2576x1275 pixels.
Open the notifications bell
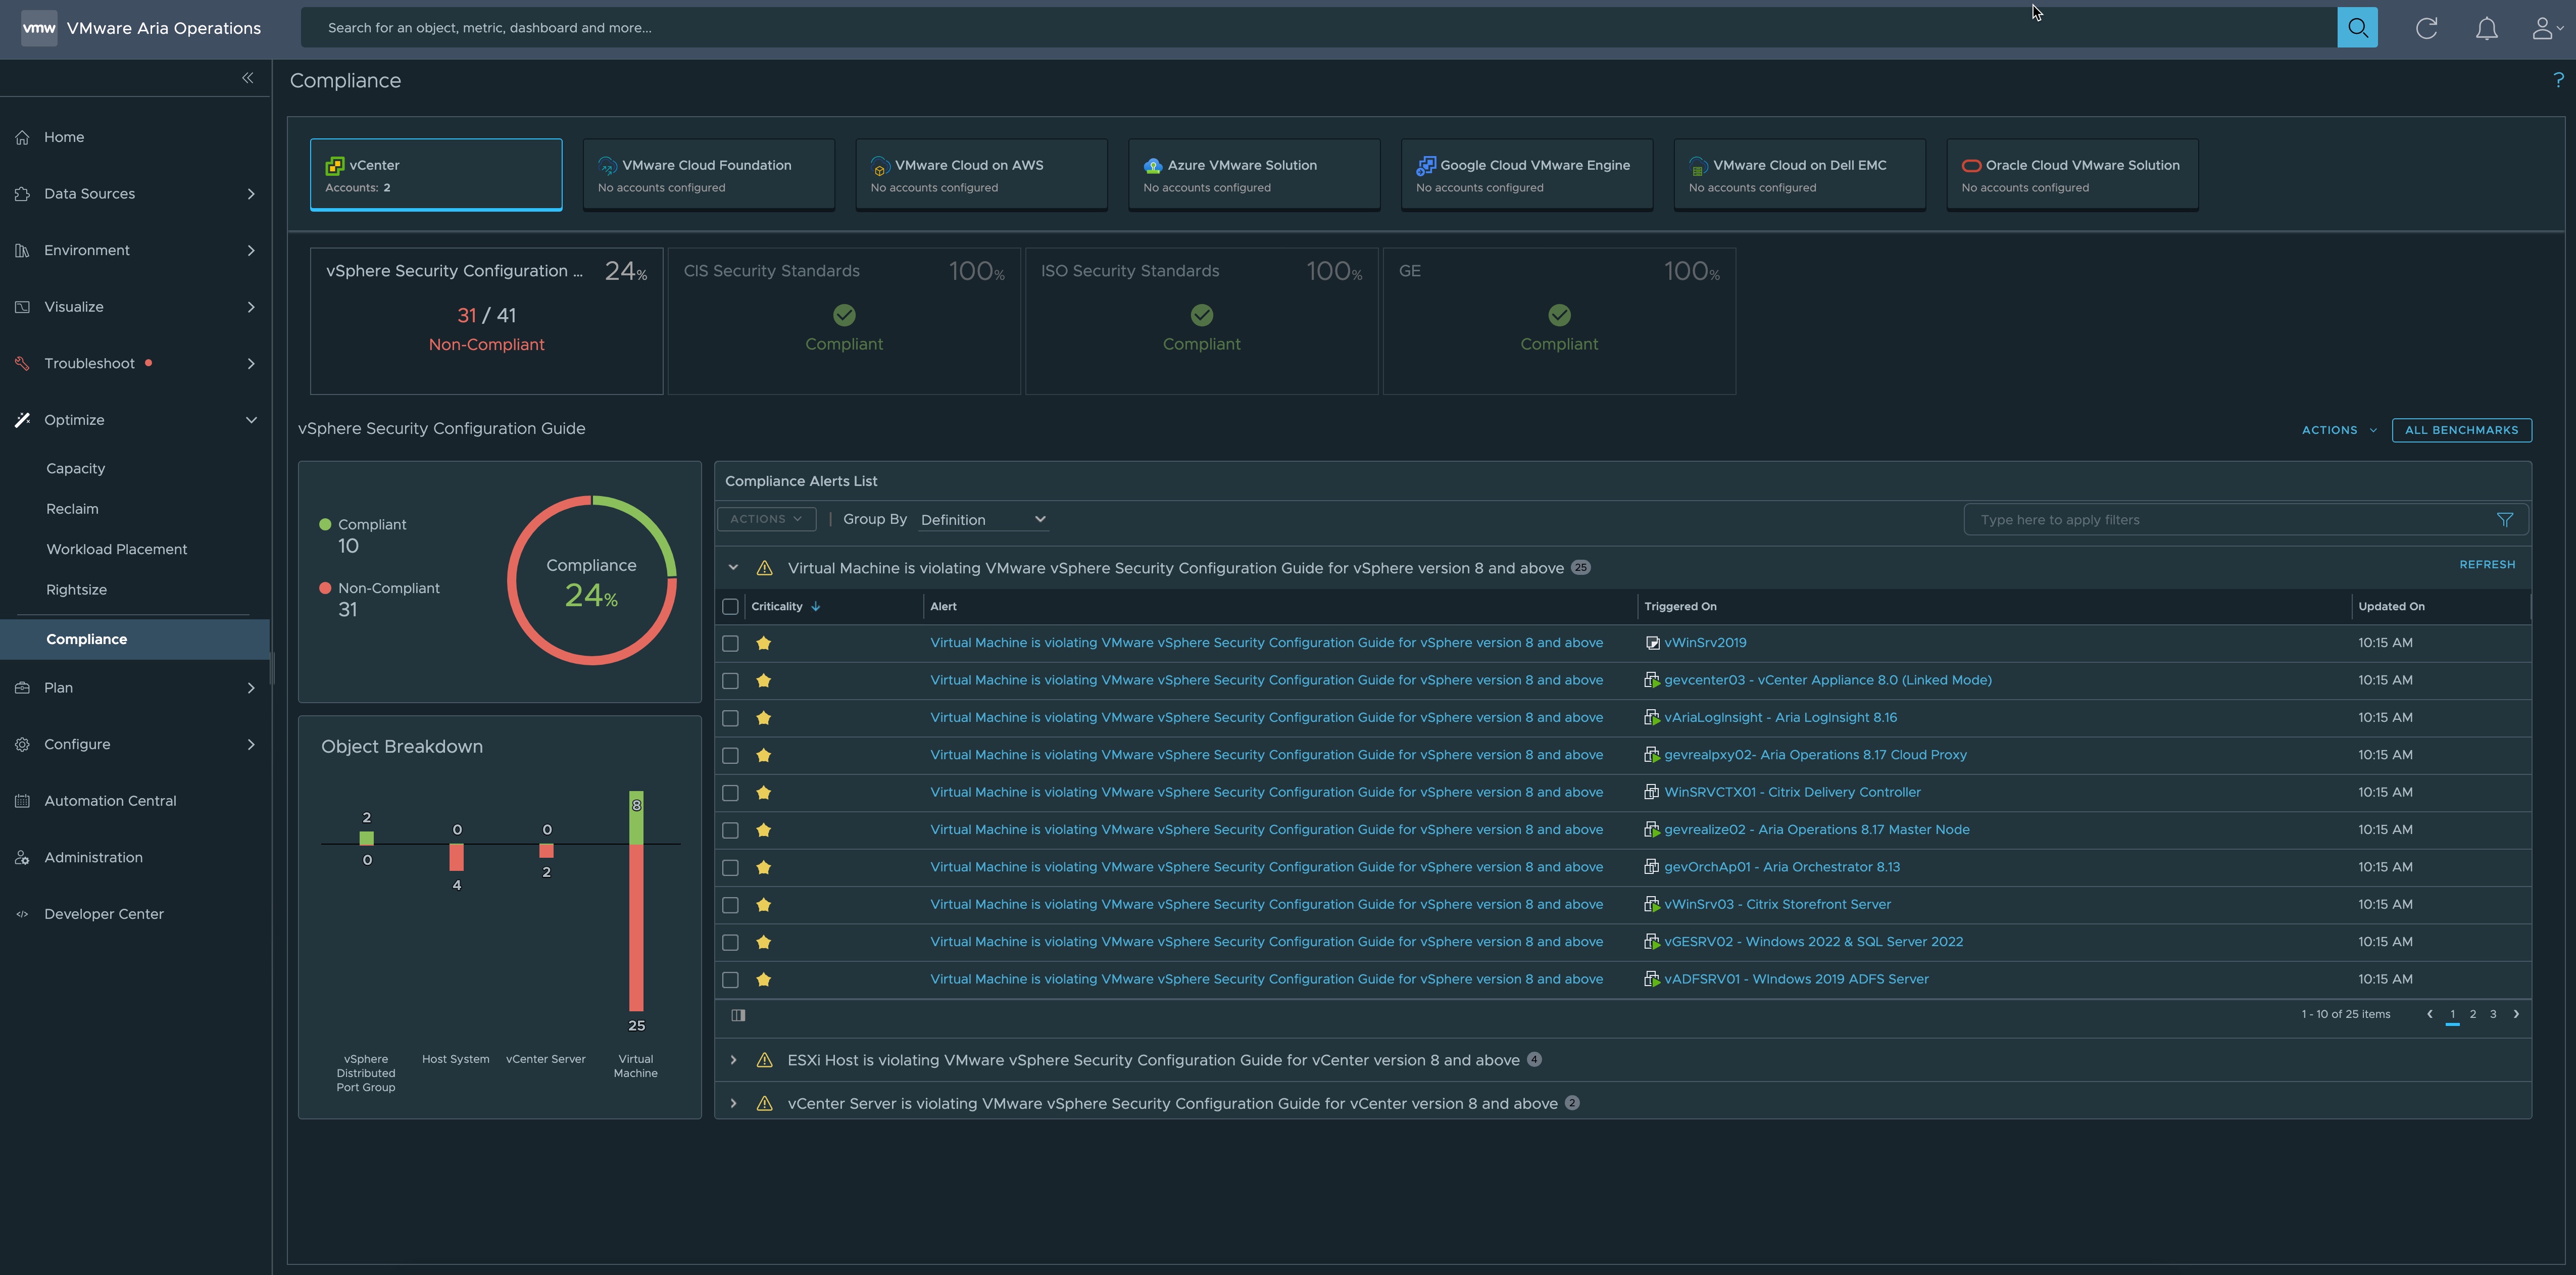(x=2486, y=28)
